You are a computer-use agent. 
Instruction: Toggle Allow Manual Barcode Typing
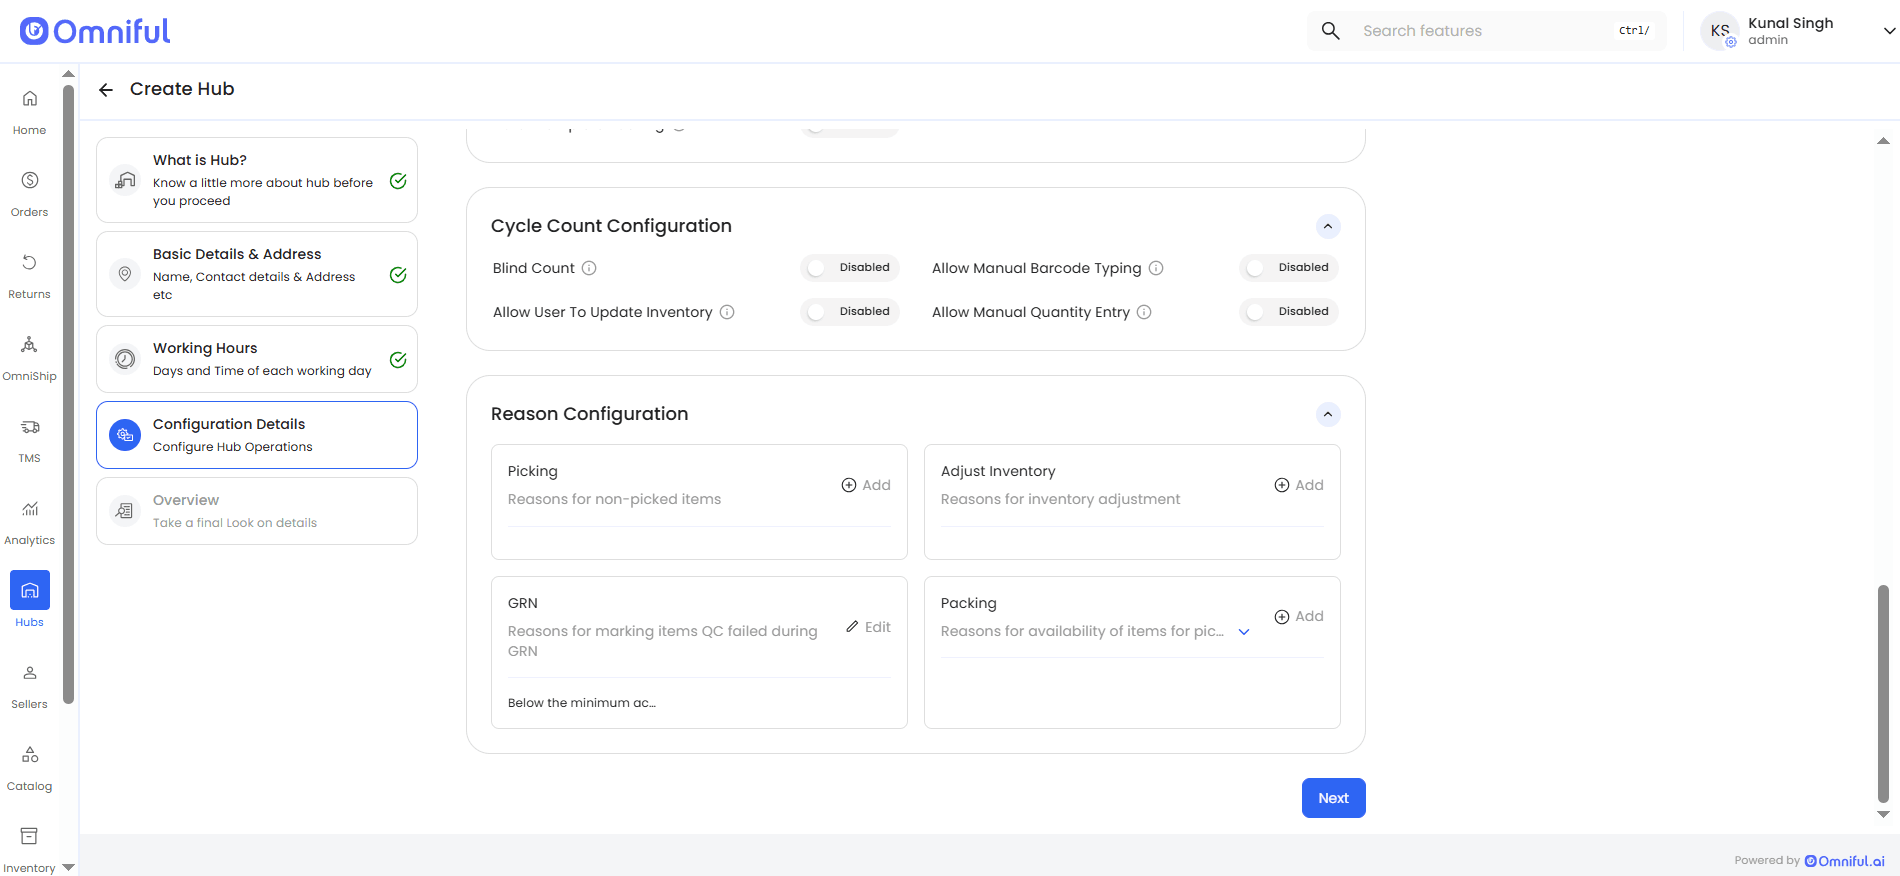(x=1257, y=268)
